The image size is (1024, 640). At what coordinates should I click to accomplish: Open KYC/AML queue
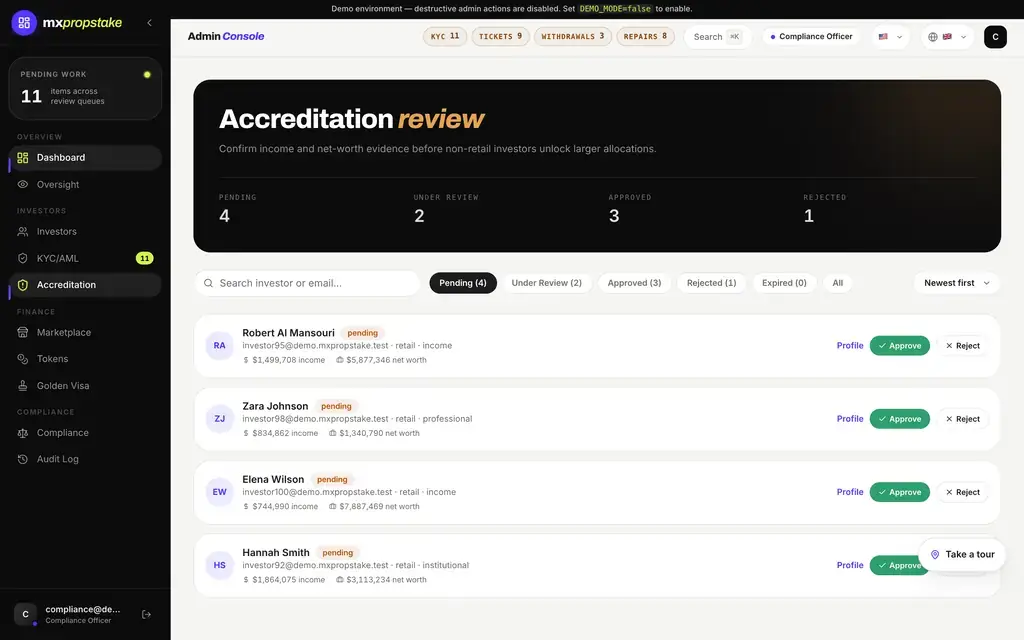tap(85, 258)
